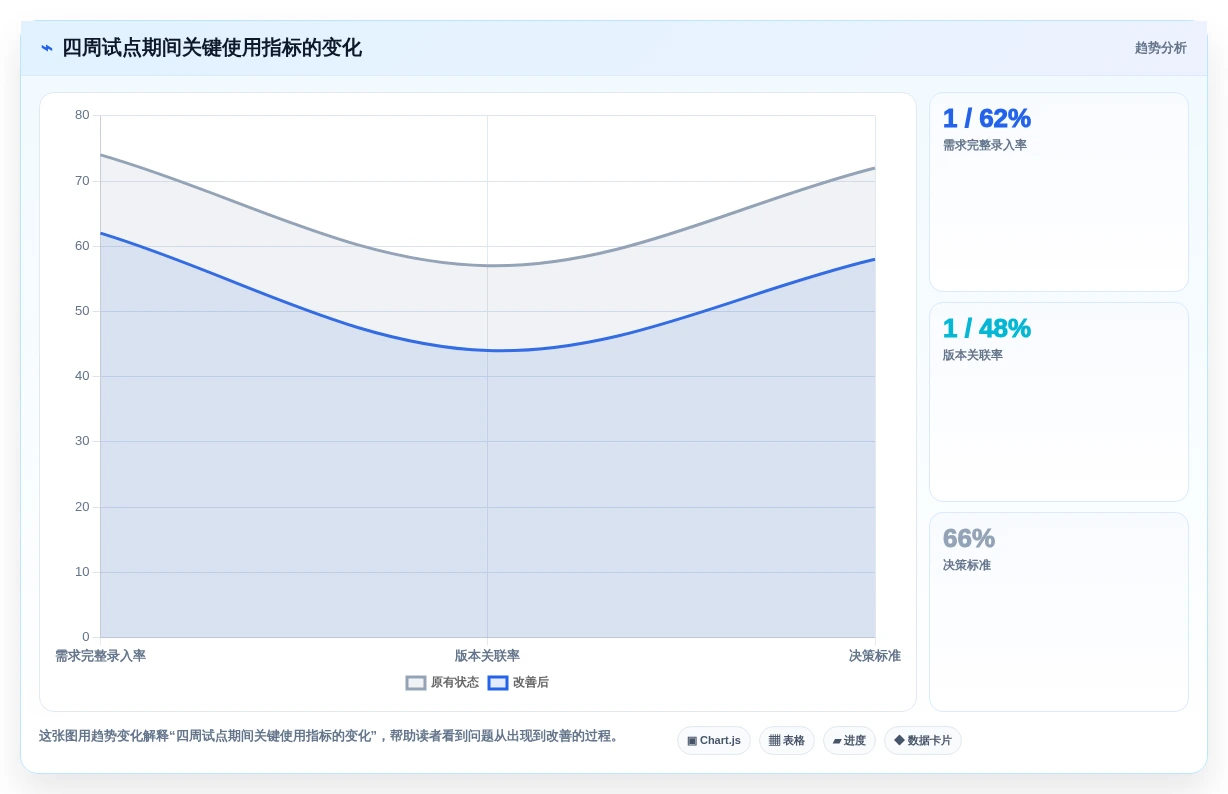The width and height of the screenshot is (1228, 794).
Task: Click the blue 改善后 legend swatch
Action: pyautogui.click(x=498, y=683)
